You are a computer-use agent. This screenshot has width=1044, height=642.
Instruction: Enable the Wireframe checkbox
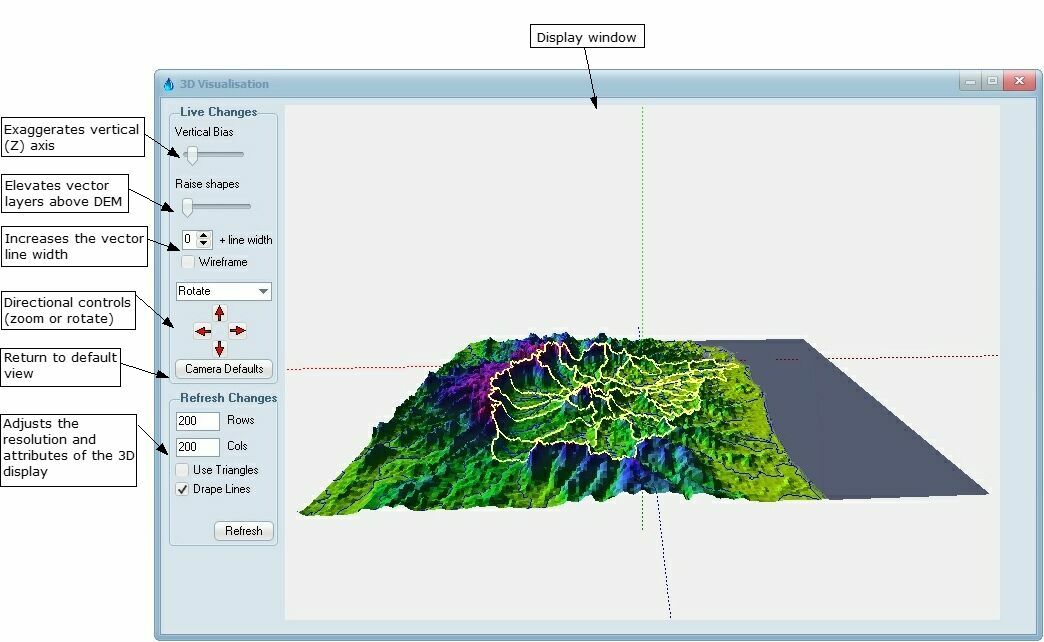186,261
